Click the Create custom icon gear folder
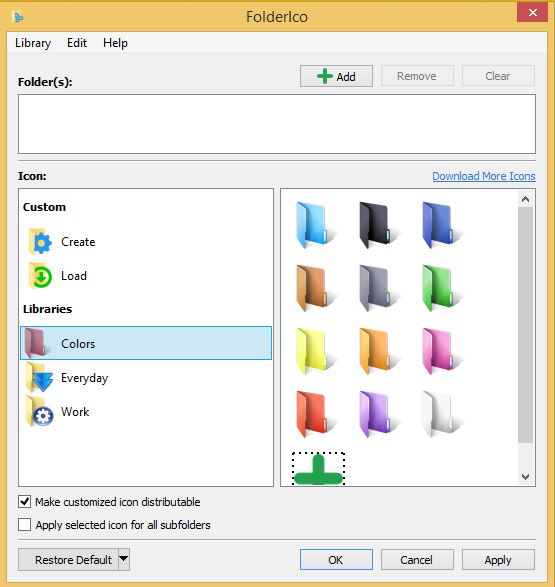 pyautogui.click(x=40, y=242)
